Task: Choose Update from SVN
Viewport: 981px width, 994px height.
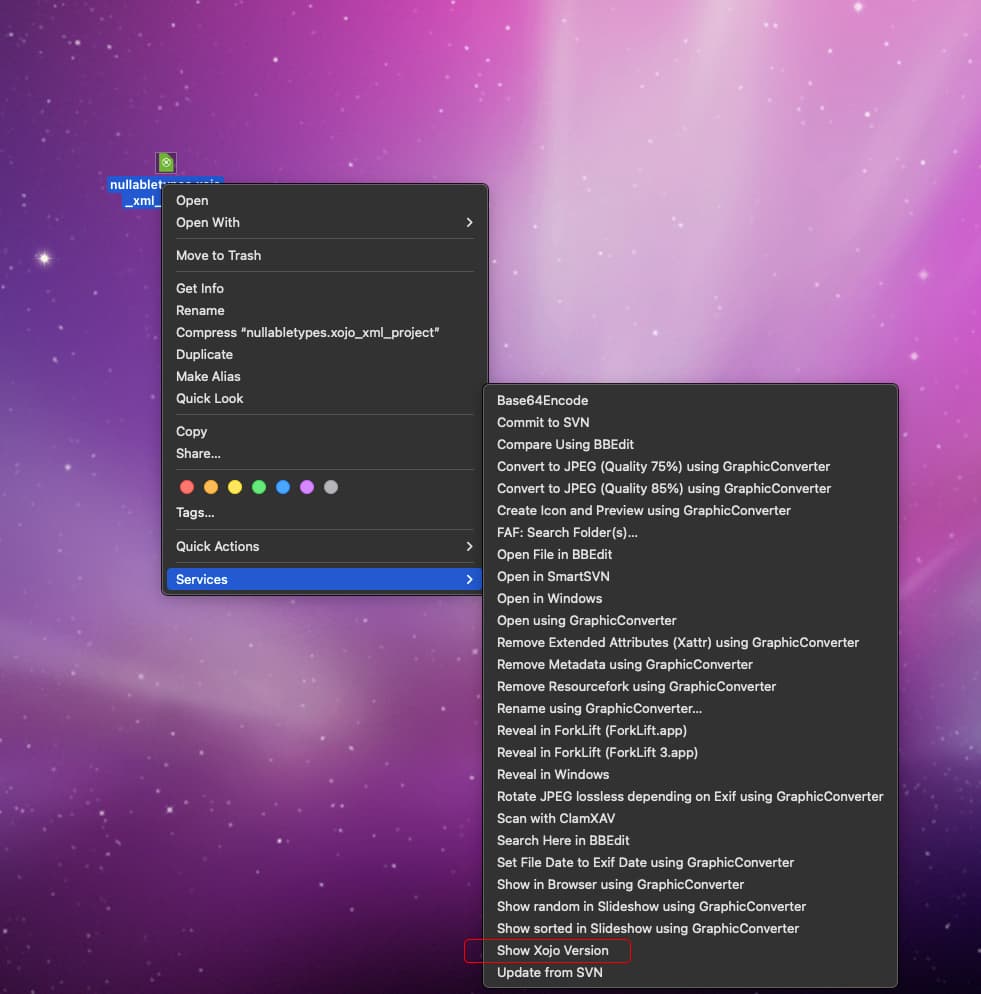Action: [x=690, y=973]
